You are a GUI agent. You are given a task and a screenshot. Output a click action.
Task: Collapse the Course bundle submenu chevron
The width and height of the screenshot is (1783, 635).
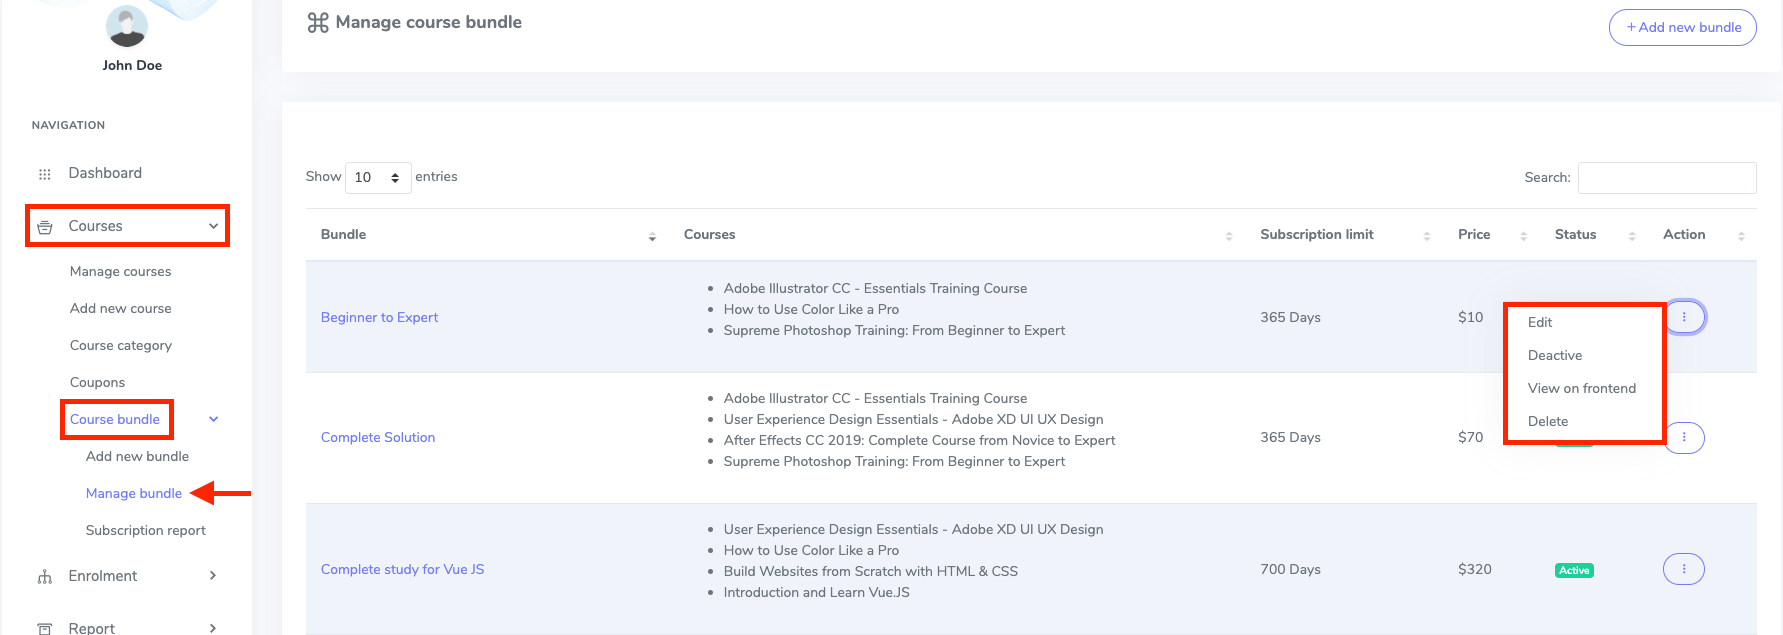pos(213,420)
